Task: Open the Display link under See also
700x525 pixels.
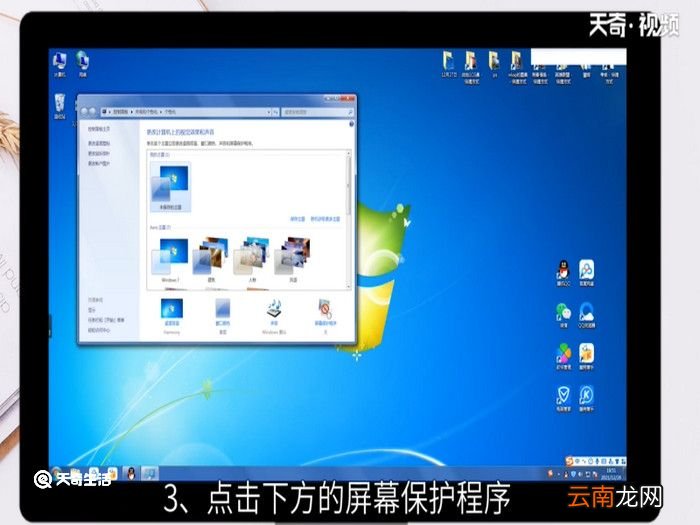Action: [x=92, y=310]
